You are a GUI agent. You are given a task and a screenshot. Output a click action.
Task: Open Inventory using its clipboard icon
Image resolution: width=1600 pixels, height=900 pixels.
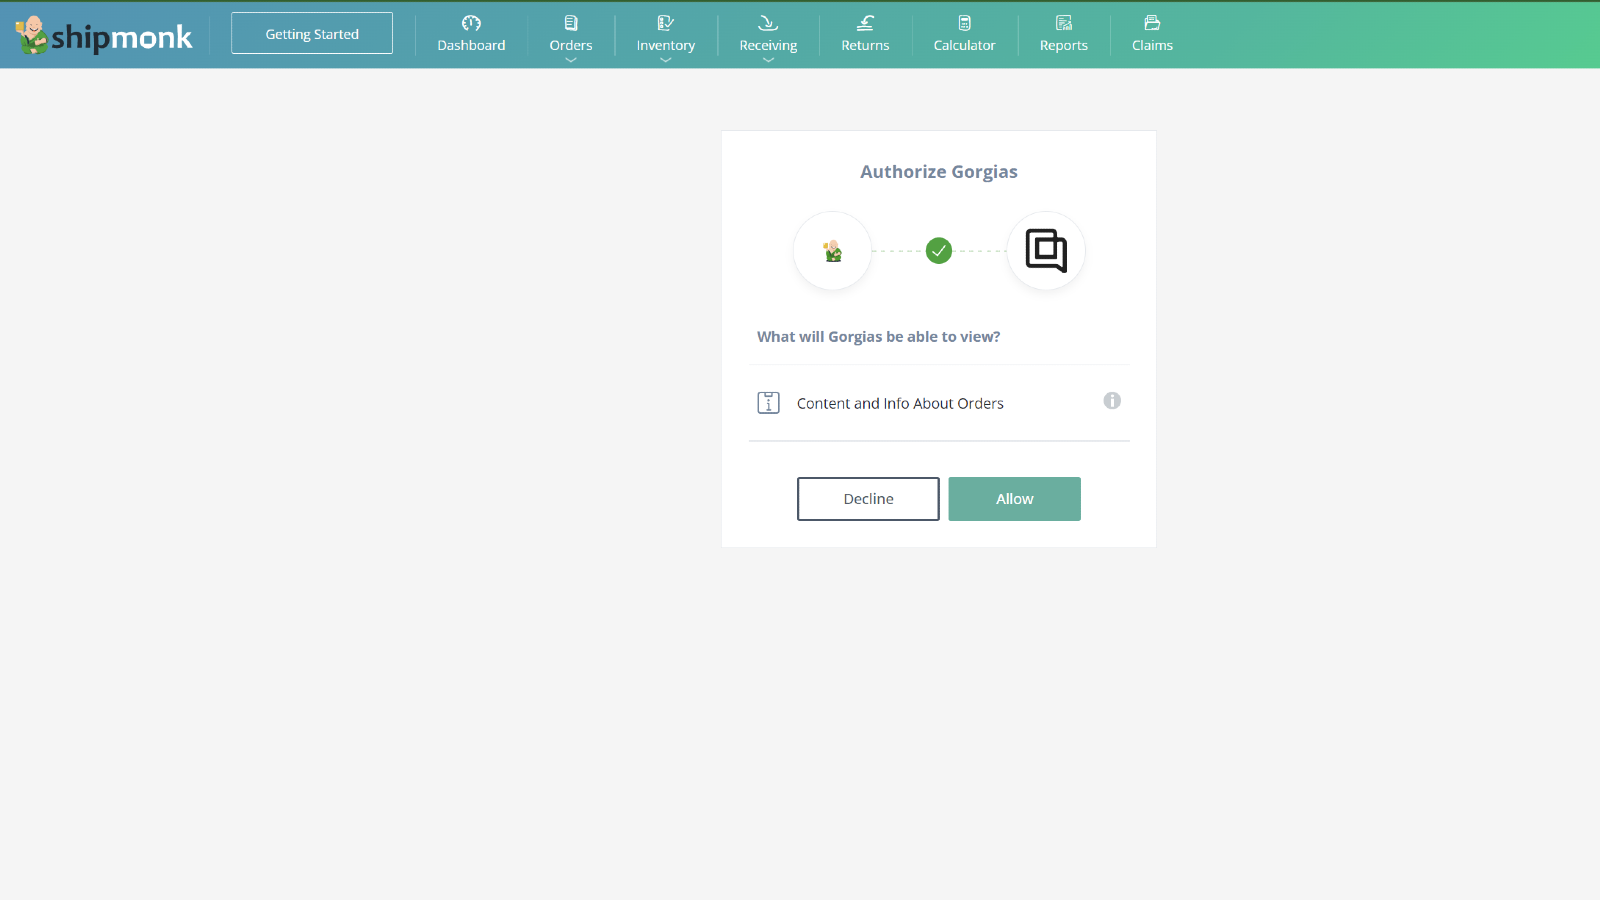click(x=665, y=24)
